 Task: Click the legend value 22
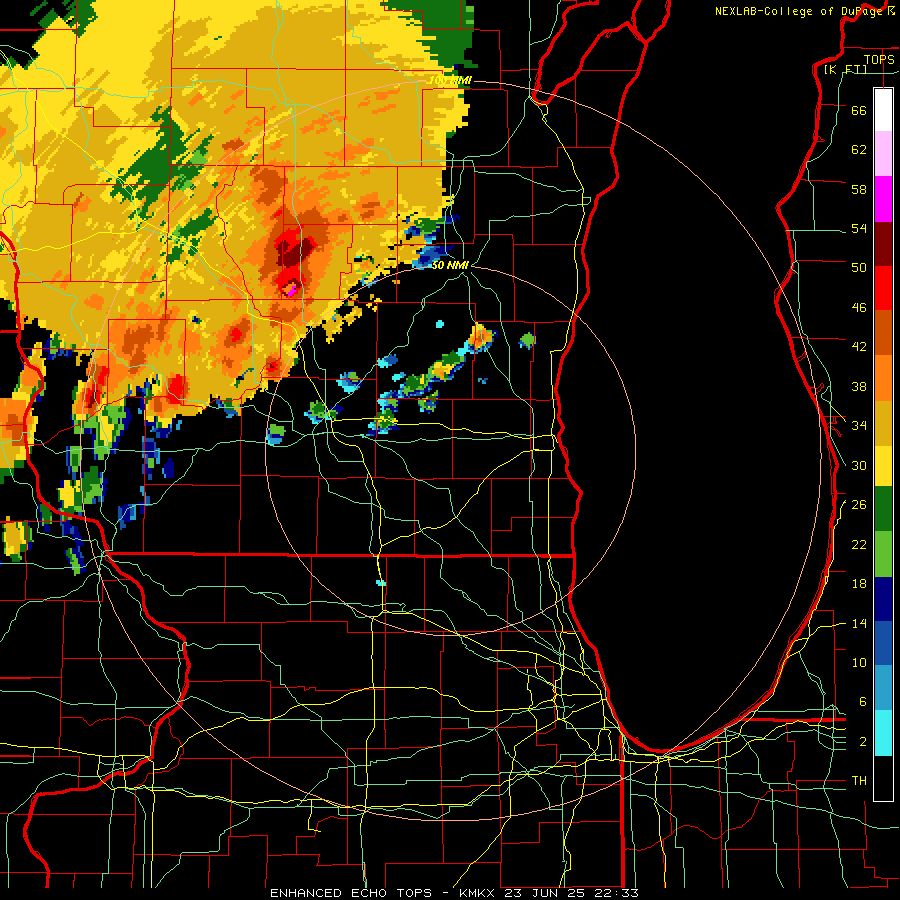(859, 544)
